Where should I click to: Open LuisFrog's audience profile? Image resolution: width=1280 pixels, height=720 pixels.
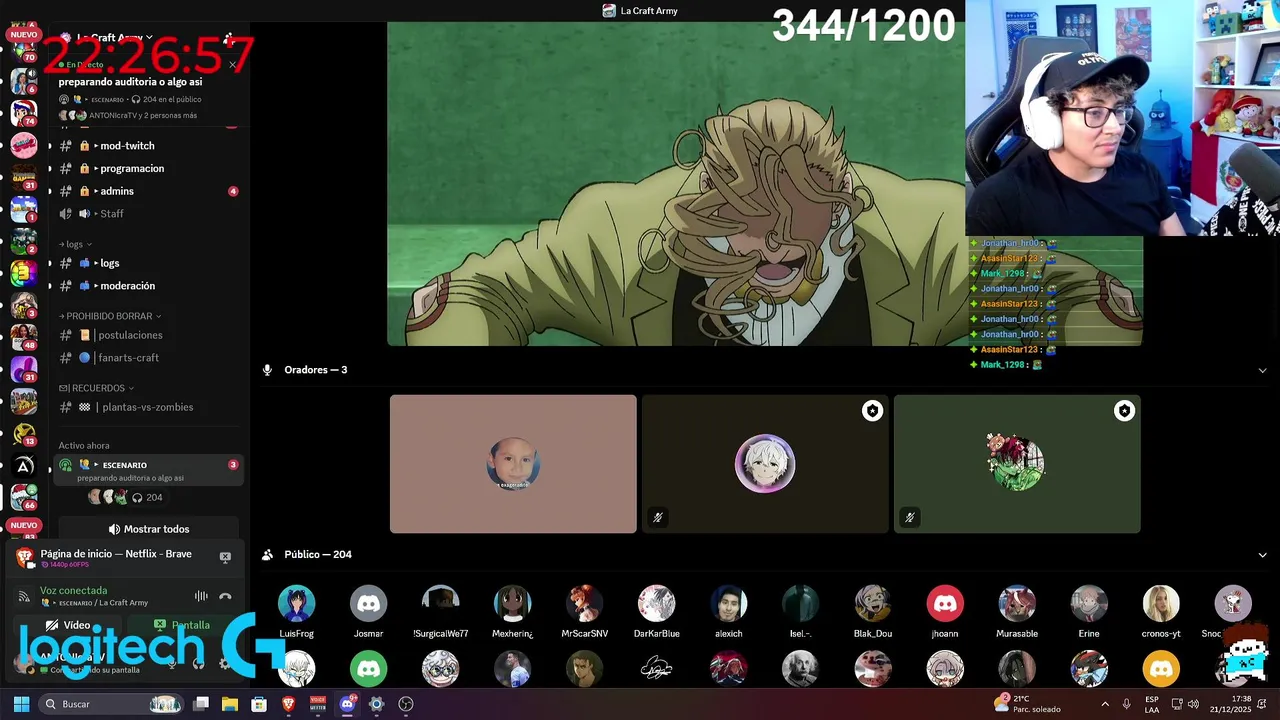296,603
